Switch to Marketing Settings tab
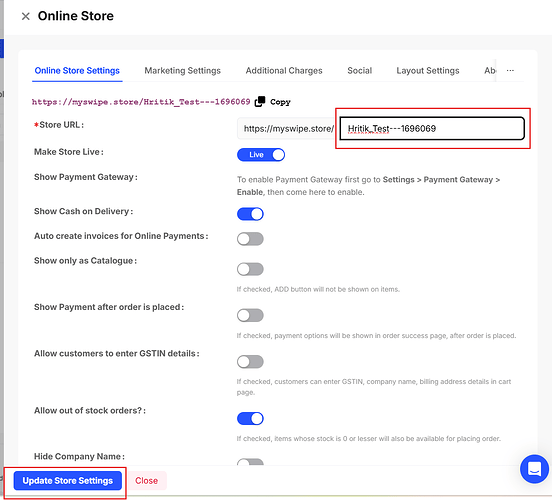 tap(182, 70)
